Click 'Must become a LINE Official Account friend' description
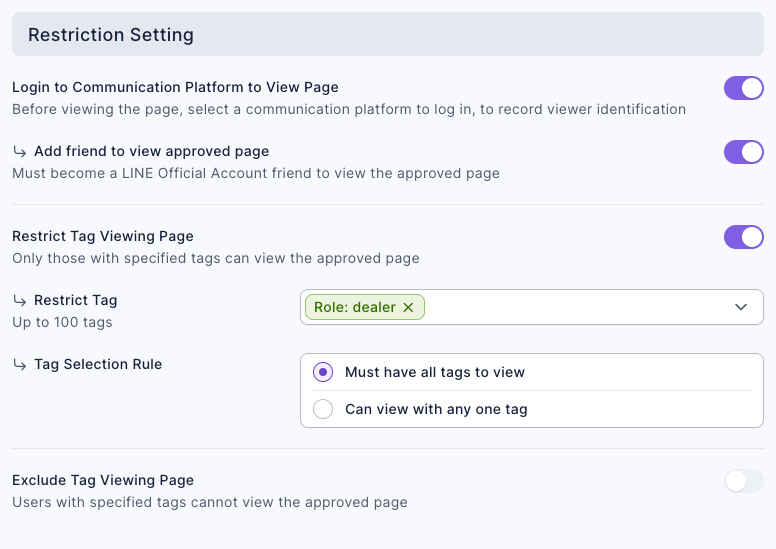This screenshot has width=776, height=549. coord(256,173)
